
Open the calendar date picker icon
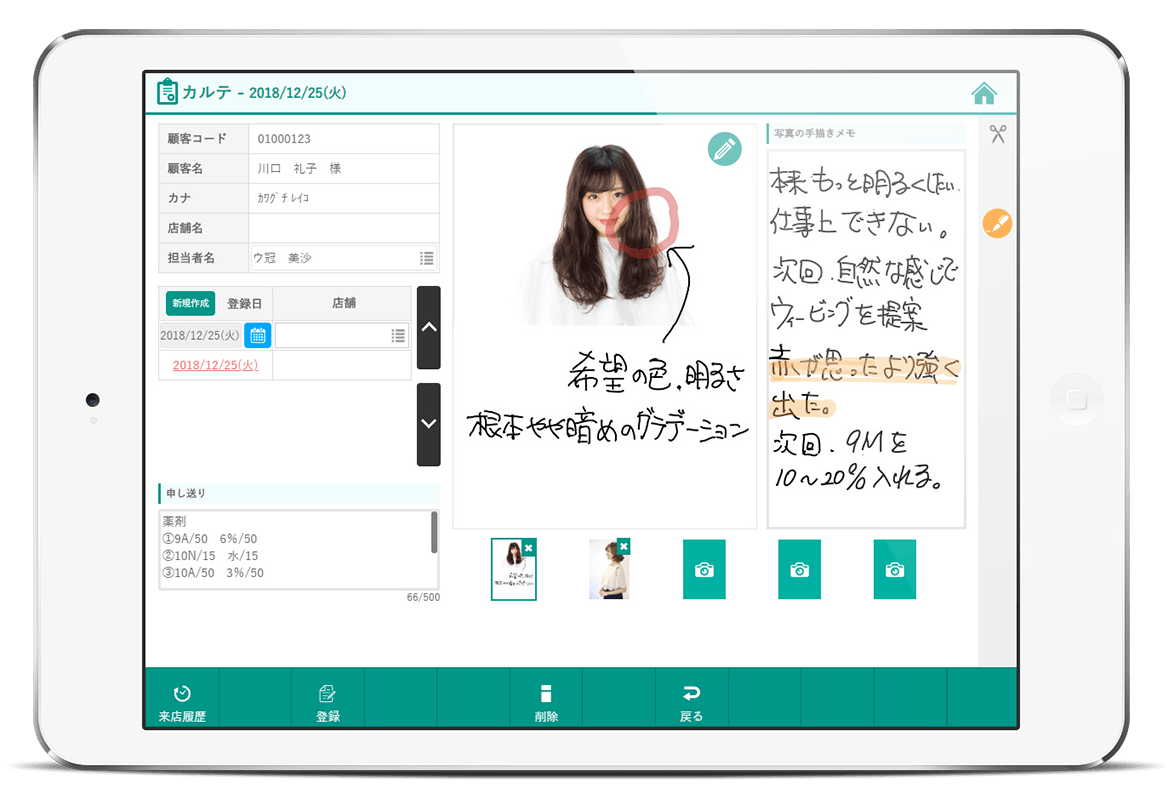258,336
